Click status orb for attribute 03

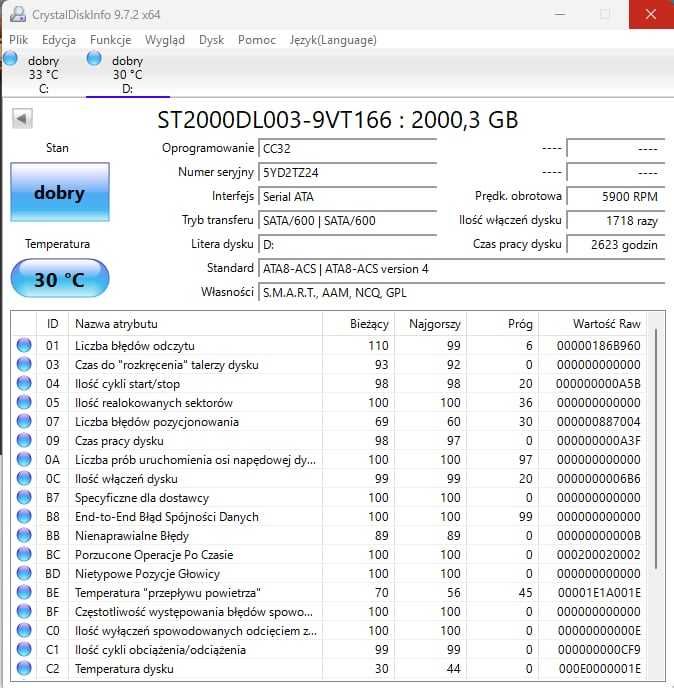(24, 364)
